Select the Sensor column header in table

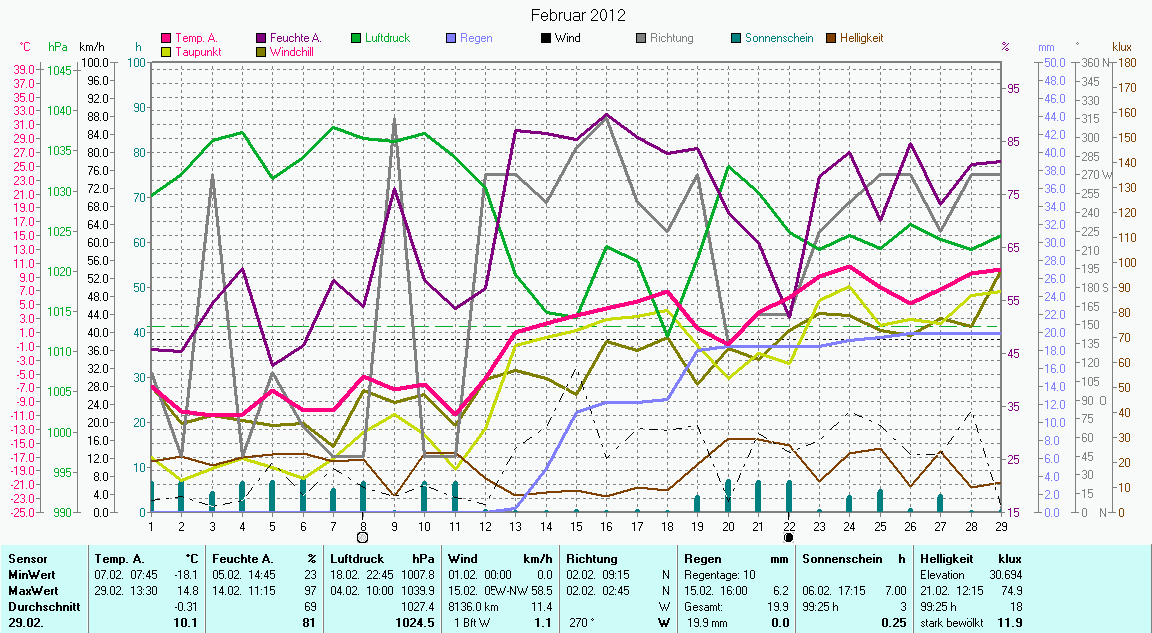point(26,559)
